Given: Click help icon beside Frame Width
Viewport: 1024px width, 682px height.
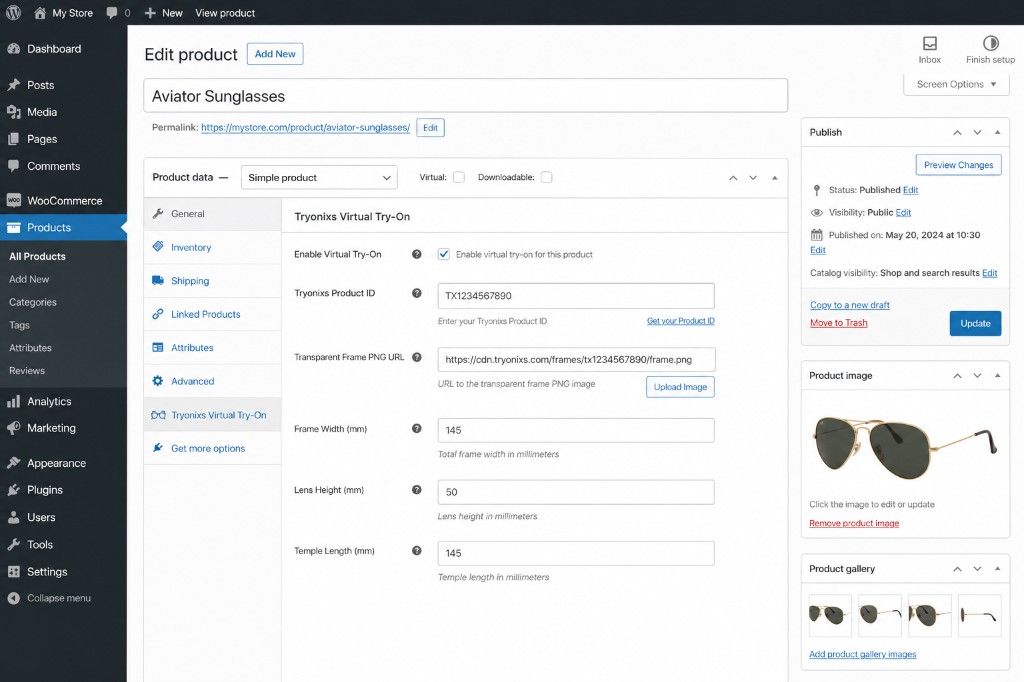Looking at the screenshot, I should coord(417,429).
